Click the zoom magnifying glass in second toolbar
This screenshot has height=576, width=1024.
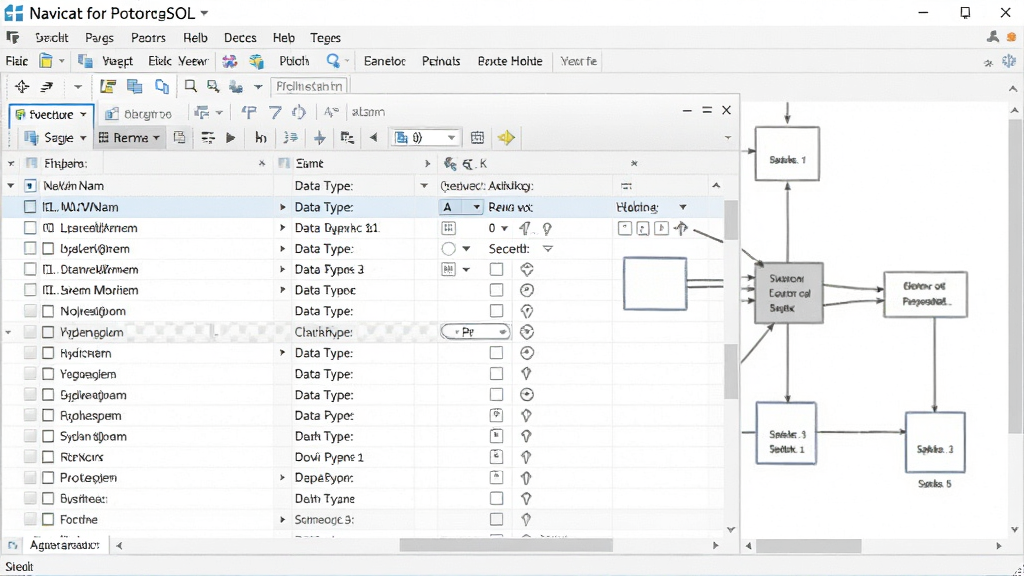coord(190,86)
